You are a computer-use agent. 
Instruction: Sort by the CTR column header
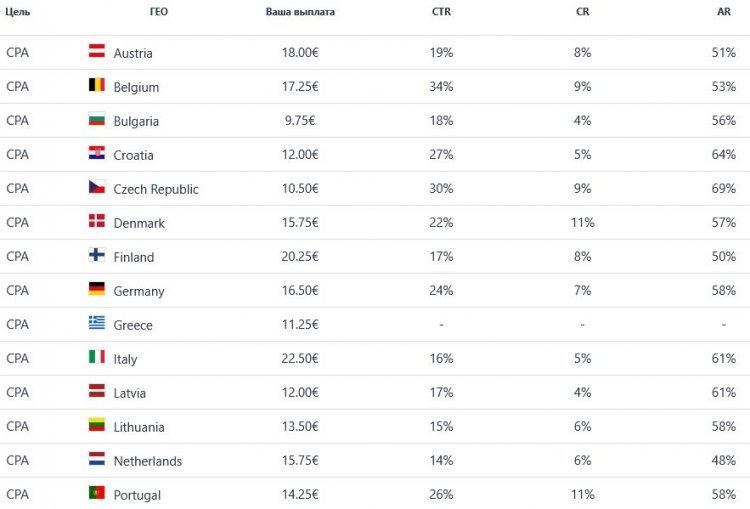click(x=441, y=12)
